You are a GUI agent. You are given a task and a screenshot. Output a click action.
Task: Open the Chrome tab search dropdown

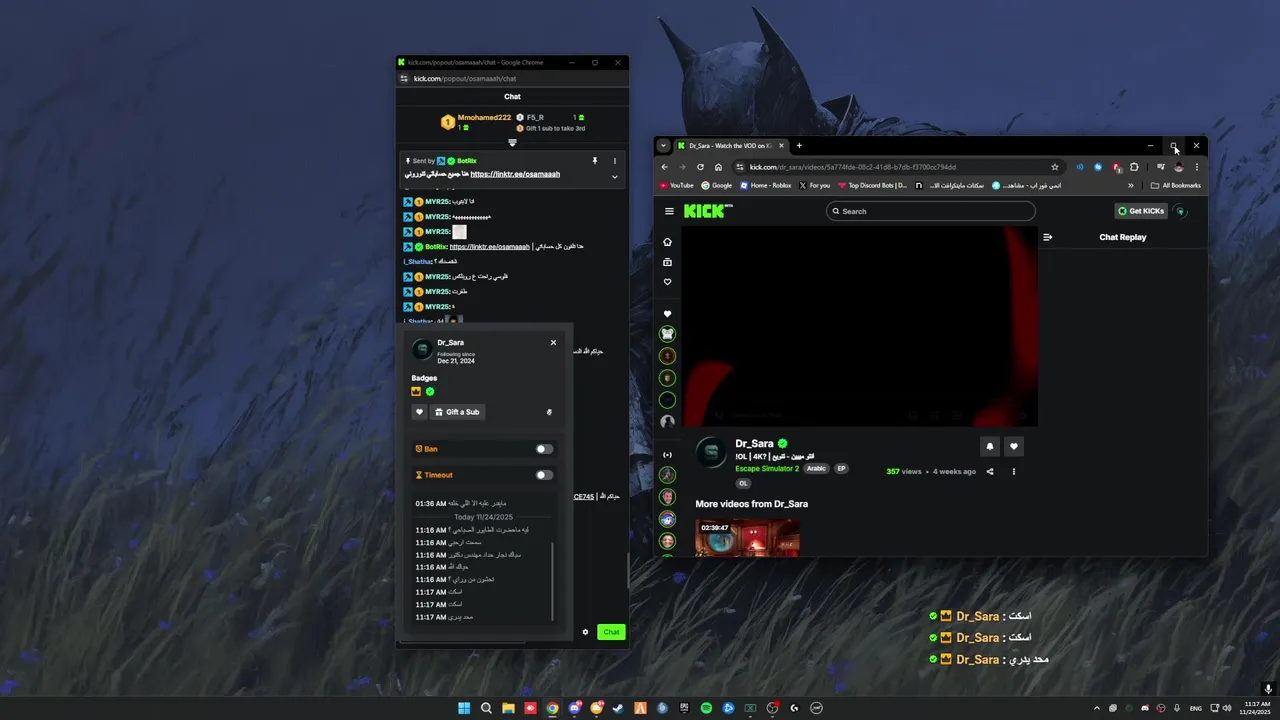coord(663,145)
